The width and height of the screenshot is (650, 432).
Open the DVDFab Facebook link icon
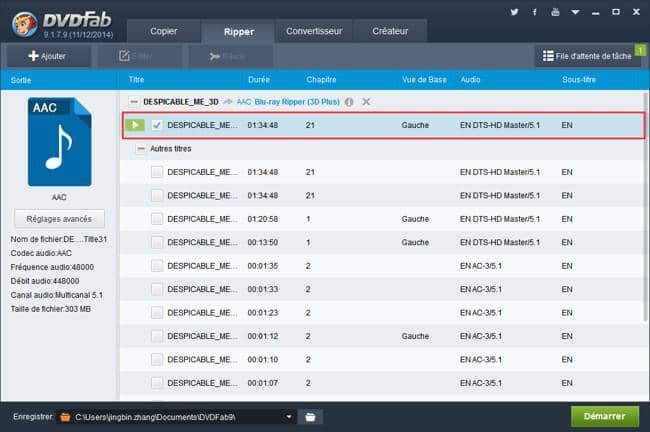534,12
